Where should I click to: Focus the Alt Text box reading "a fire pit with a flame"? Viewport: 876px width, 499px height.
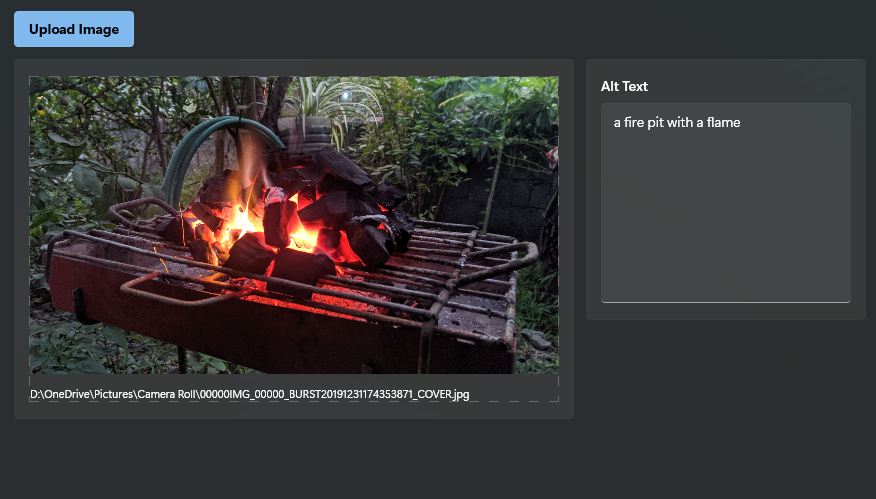[x=726, y=203]
